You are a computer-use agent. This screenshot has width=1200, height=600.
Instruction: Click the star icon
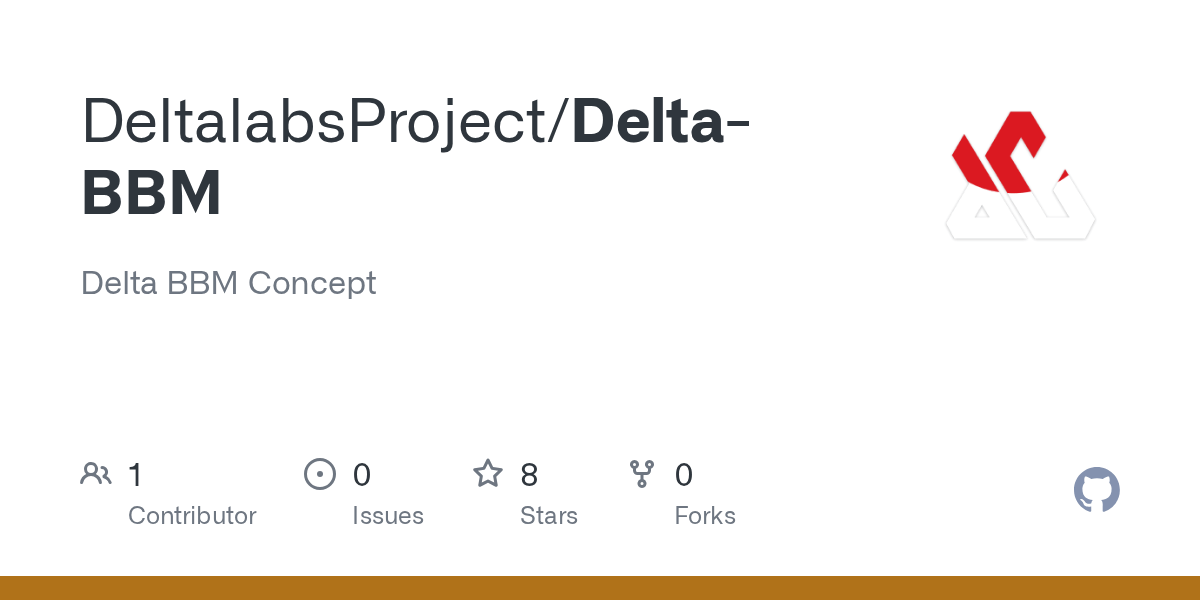pos(488,473)
